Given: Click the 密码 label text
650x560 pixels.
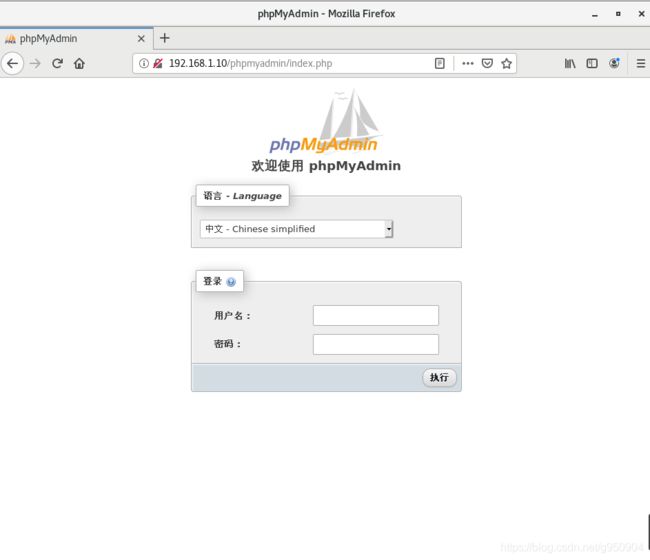Looking at the screenshot, I should (x=227, y=344).
